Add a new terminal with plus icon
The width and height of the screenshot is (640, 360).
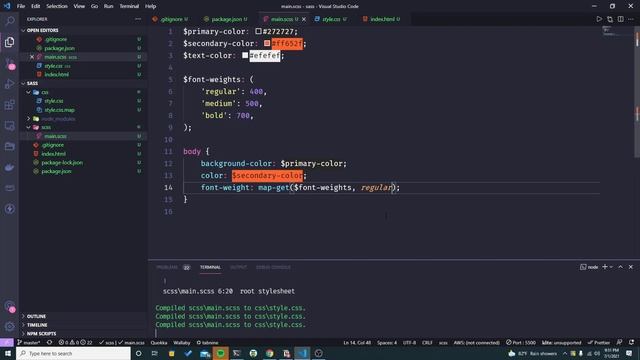tap(605, 267)
